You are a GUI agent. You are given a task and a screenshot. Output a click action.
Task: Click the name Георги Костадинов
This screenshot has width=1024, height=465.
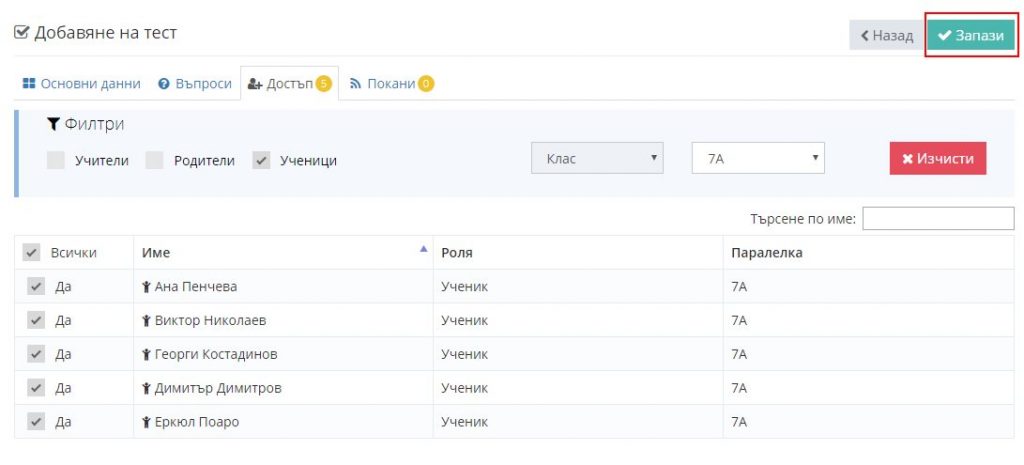(x=216, y=355)
